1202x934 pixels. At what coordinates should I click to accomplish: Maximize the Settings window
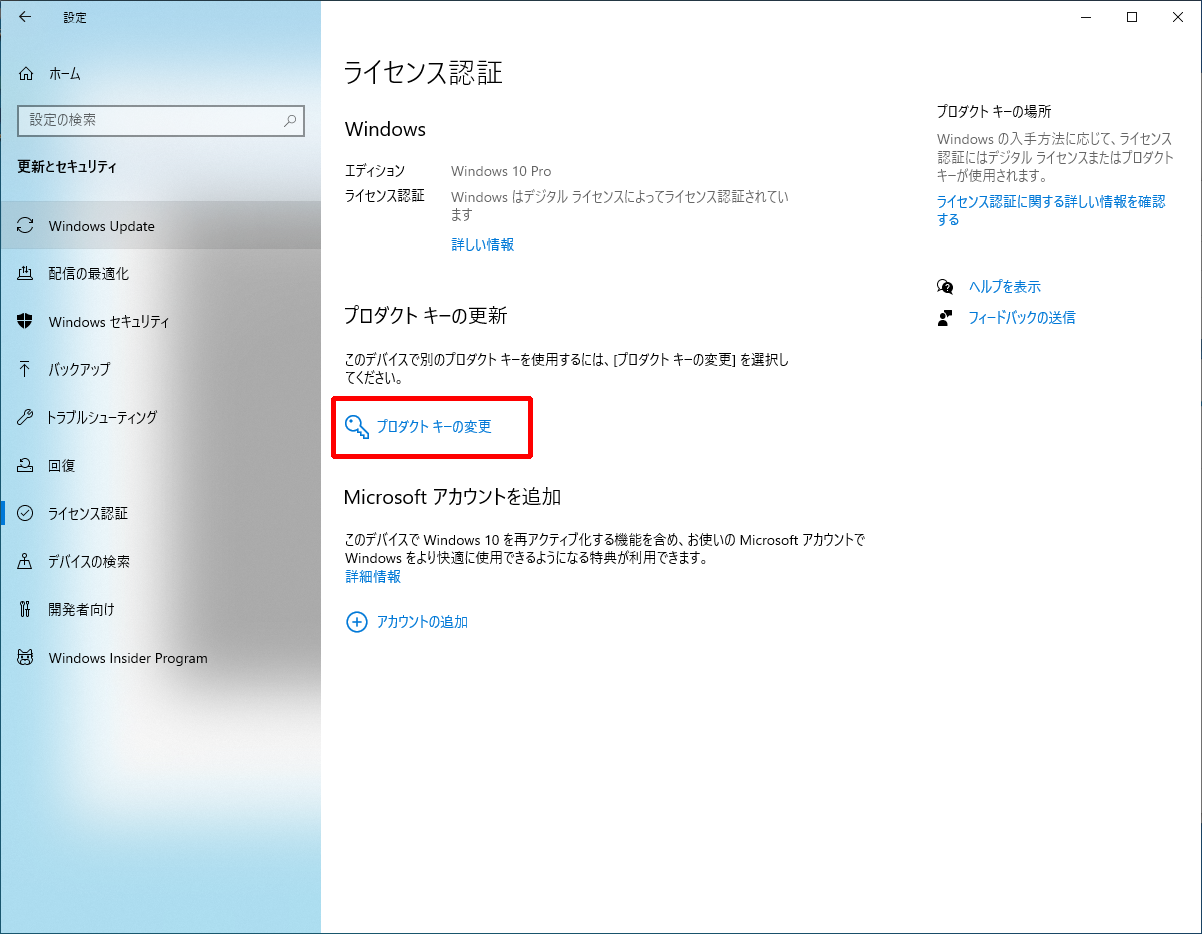1132,17
